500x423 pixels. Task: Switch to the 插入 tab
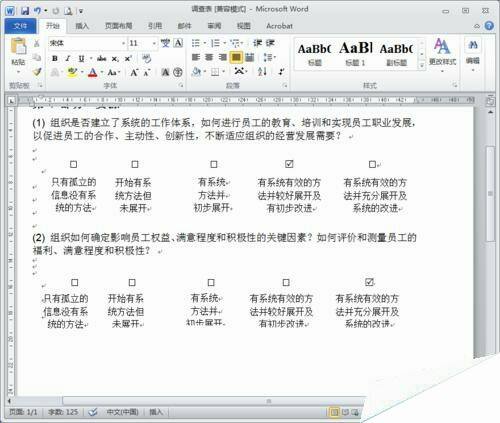[82, 26]
